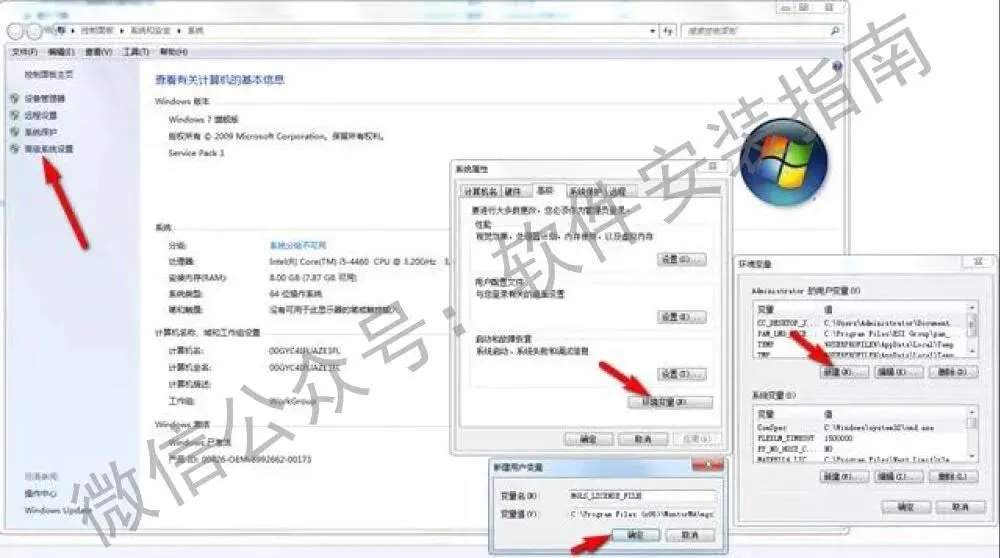Click 取消 in 新建用户变量 dialog

[x=690, y=535]
